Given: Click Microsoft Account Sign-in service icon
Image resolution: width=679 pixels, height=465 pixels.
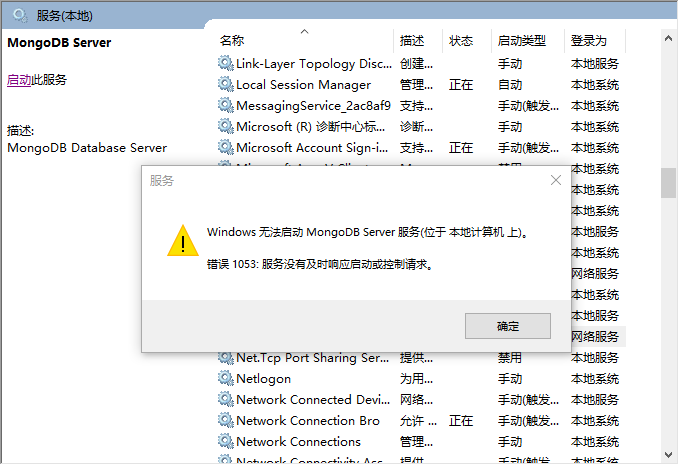Looking at the screenshot, I should pos(226,147).
